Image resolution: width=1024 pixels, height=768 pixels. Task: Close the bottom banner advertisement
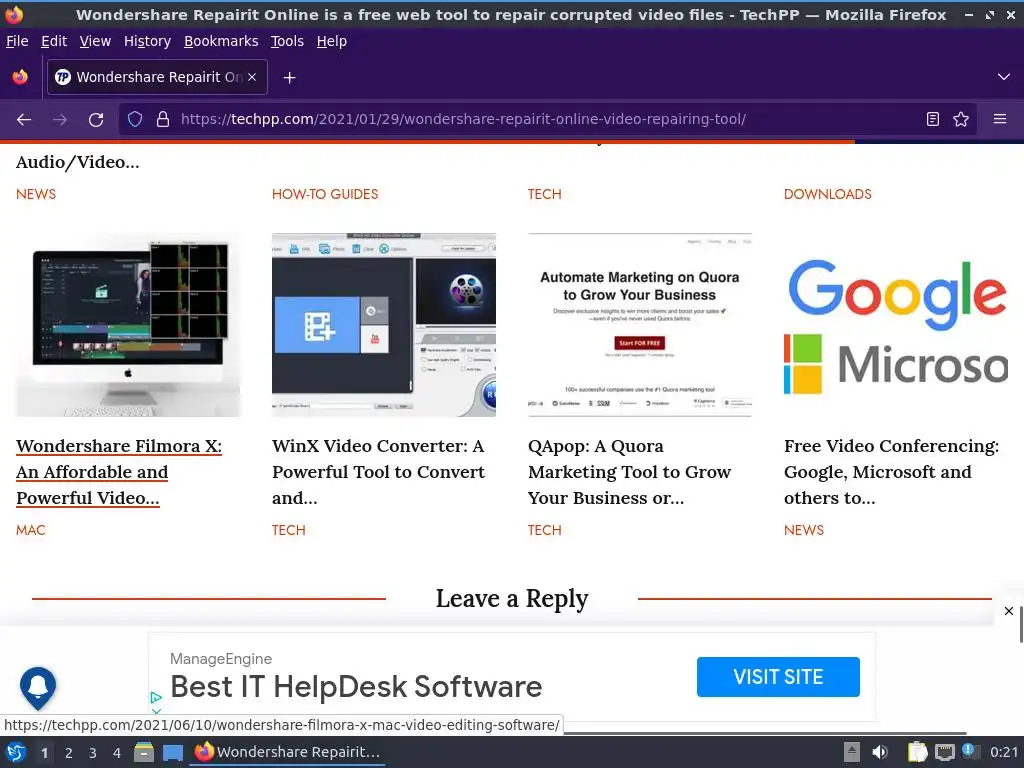(1008, 611)
